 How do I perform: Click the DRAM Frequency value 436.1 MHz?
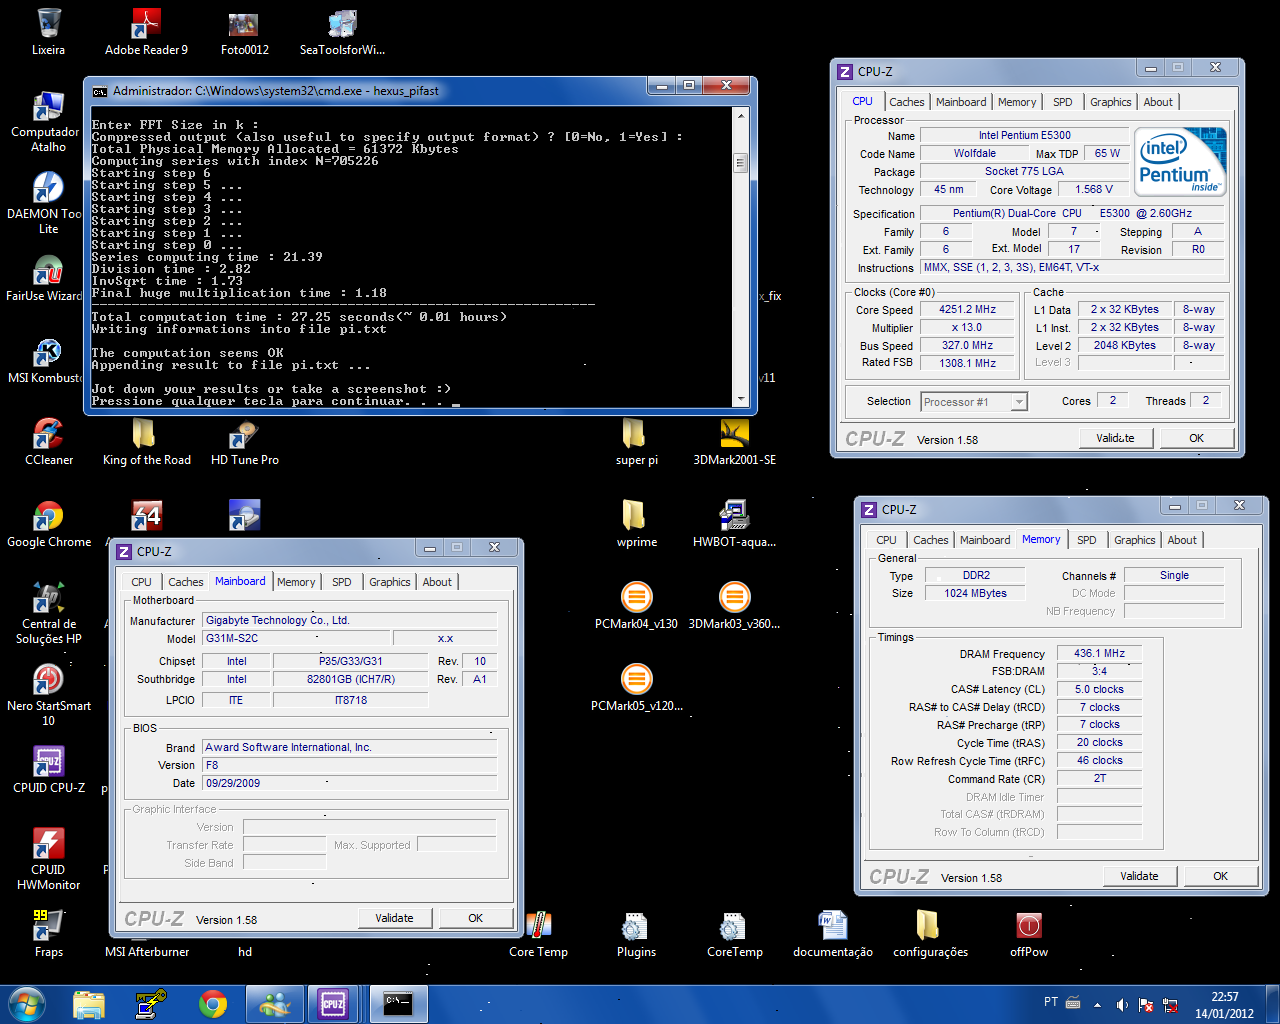[x=1099, y=654]
